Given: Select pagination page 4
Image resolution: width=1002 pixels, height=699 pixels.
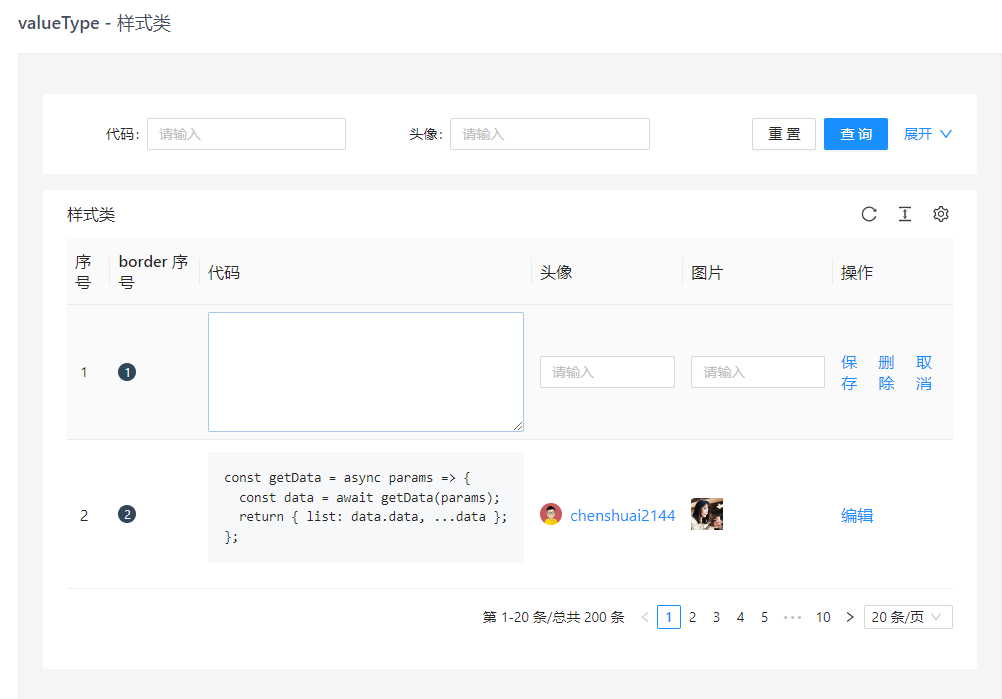Looking at the screenshot, I should tap(741, 617).
